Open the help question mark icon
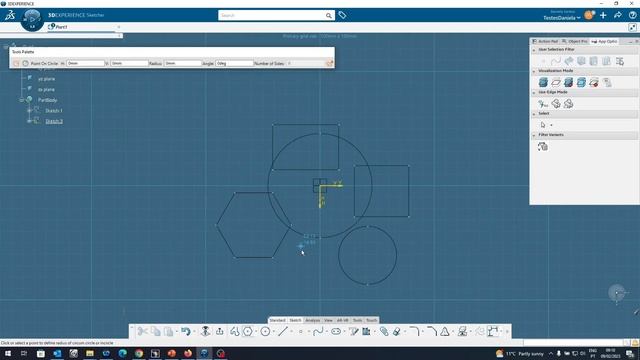Viewport: 640px width, 360px height. tap(632, 15)
